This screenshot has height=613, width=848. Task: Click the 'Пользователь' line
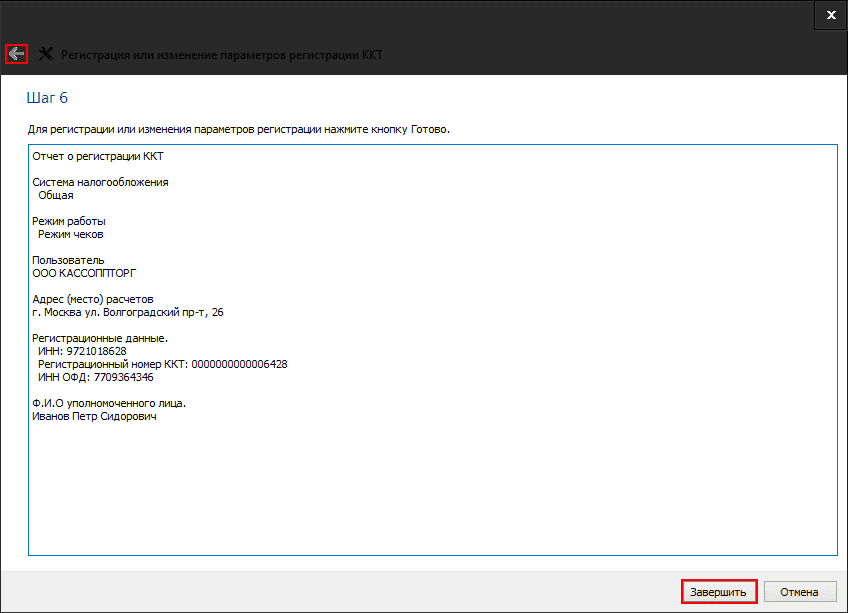[x=68, y=260]
